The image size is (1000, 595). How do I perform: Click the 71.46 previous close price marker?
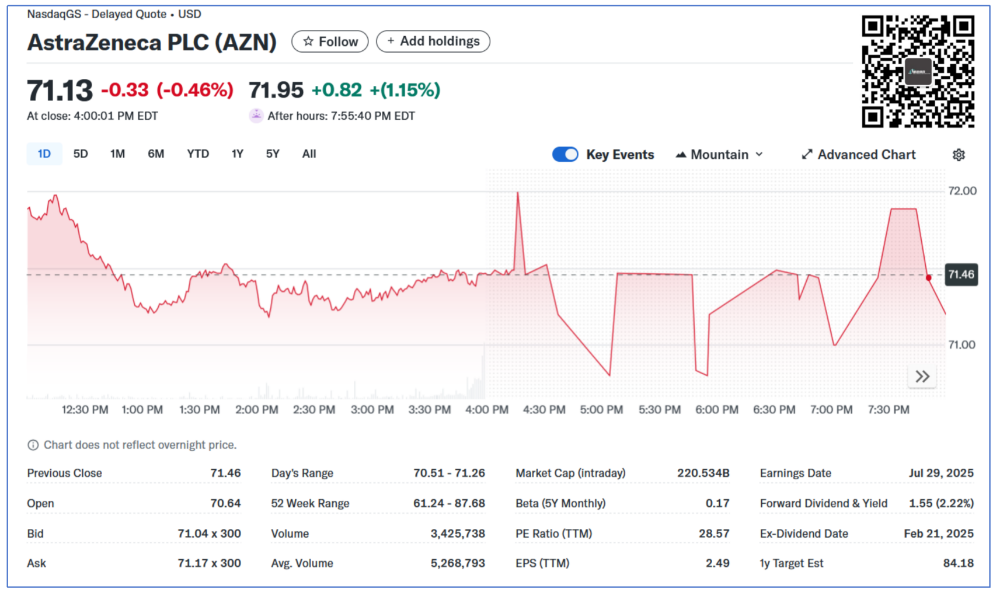(x=961, y=275)
